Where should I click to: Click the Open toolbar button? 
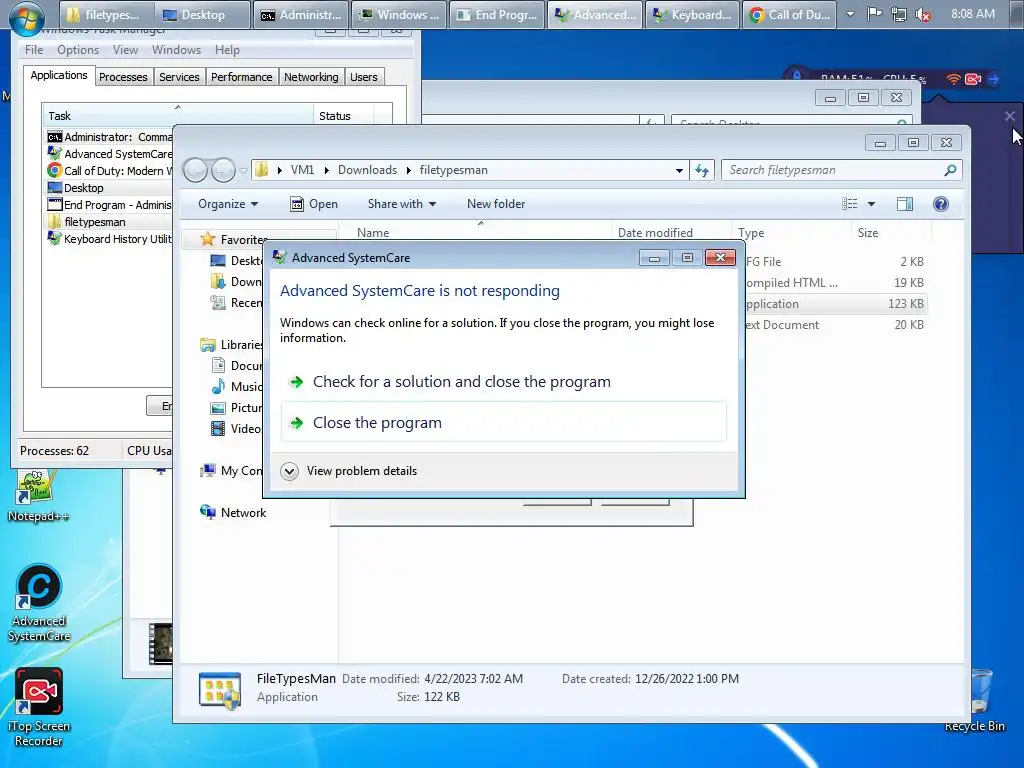coord(313,204)
